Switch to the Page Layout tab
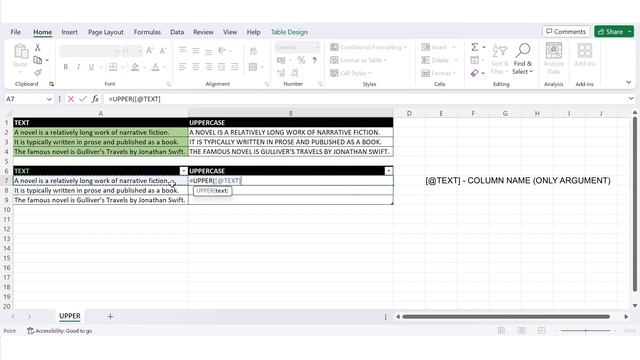This screenshot has height=360, width=640. tap(106, 32)
